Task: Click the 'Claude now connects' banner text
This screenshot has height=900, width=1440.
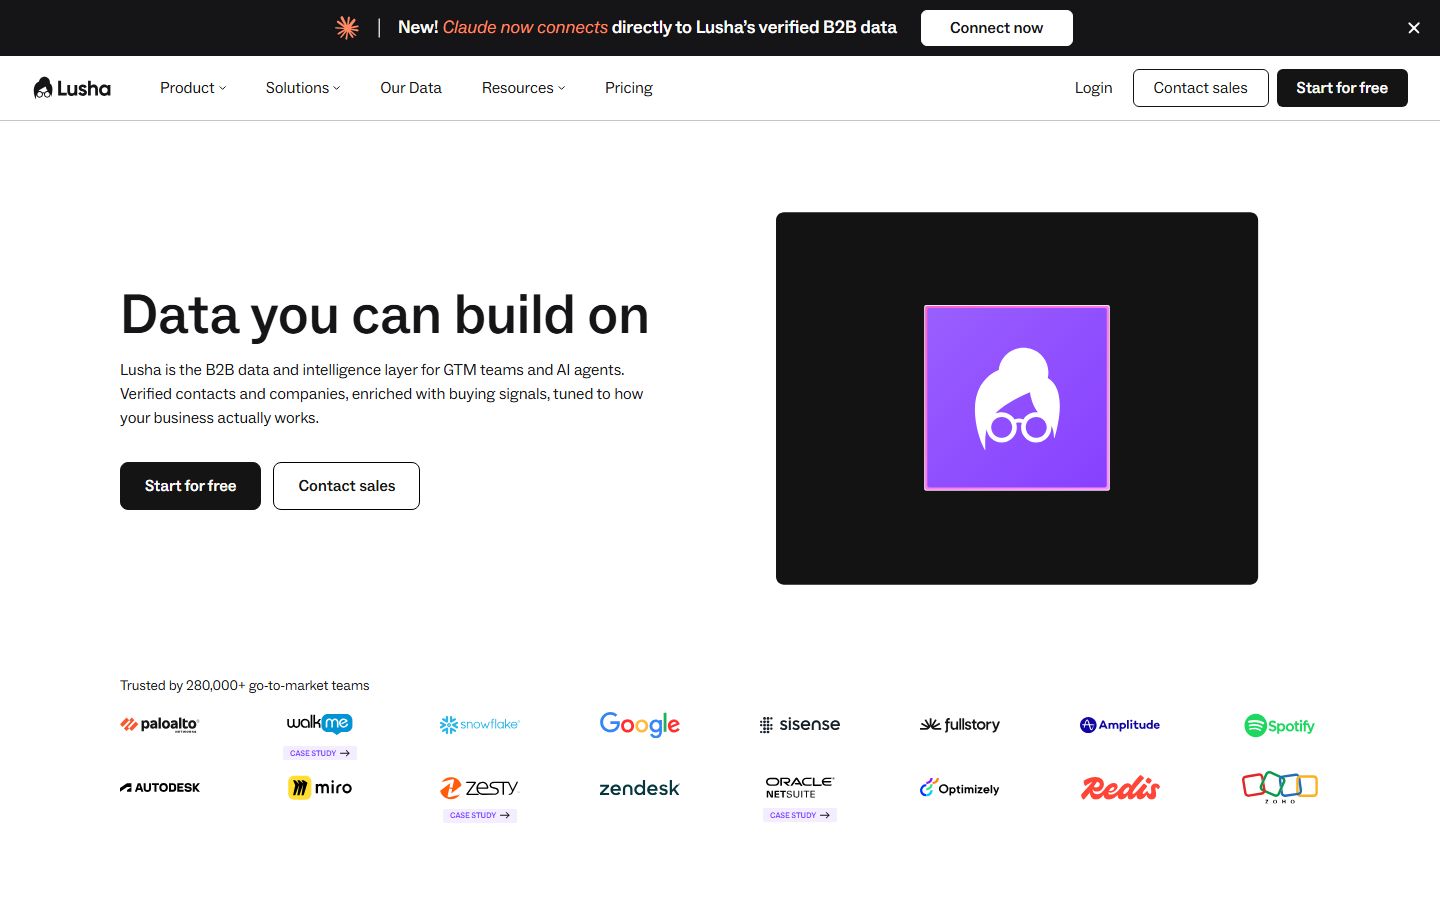Action: pyautogui.click(x=525, y=27)
